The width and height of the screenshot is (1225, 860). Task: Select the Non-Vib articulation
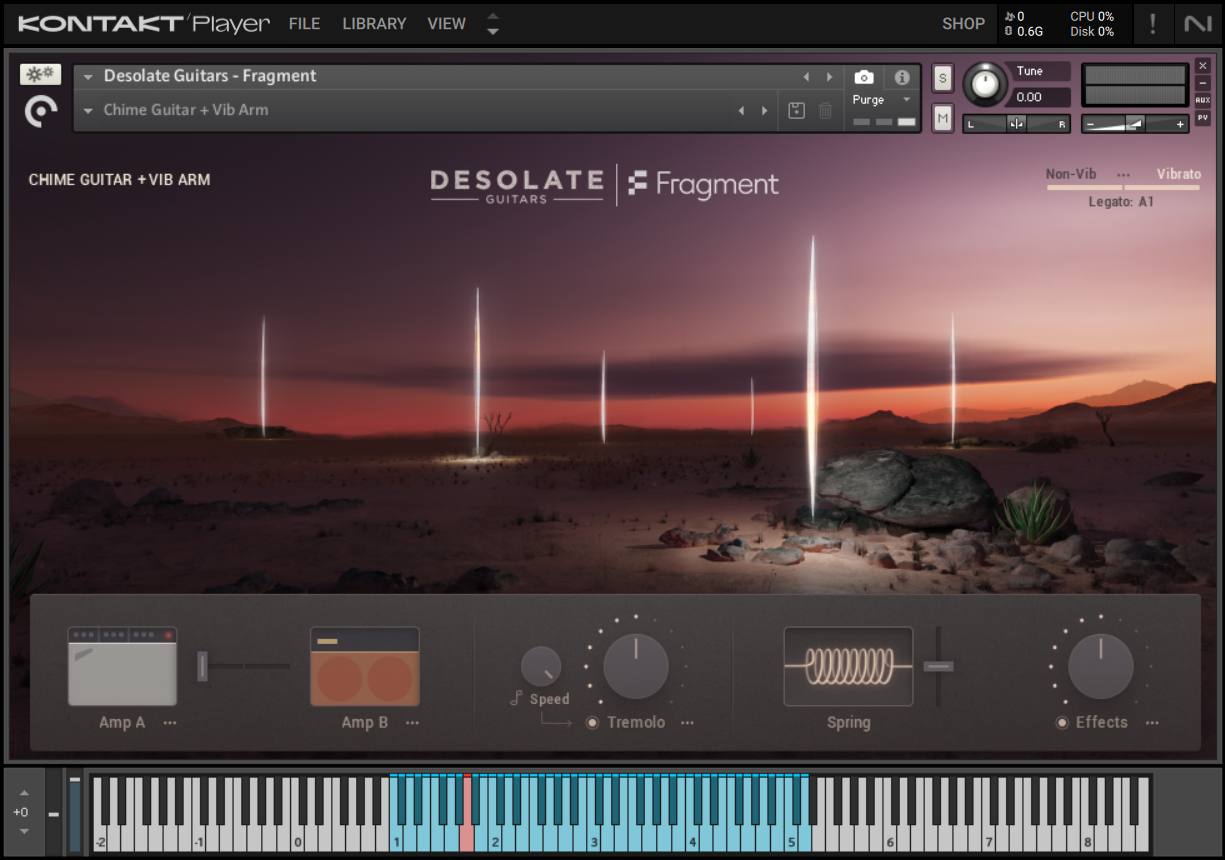1071,174
